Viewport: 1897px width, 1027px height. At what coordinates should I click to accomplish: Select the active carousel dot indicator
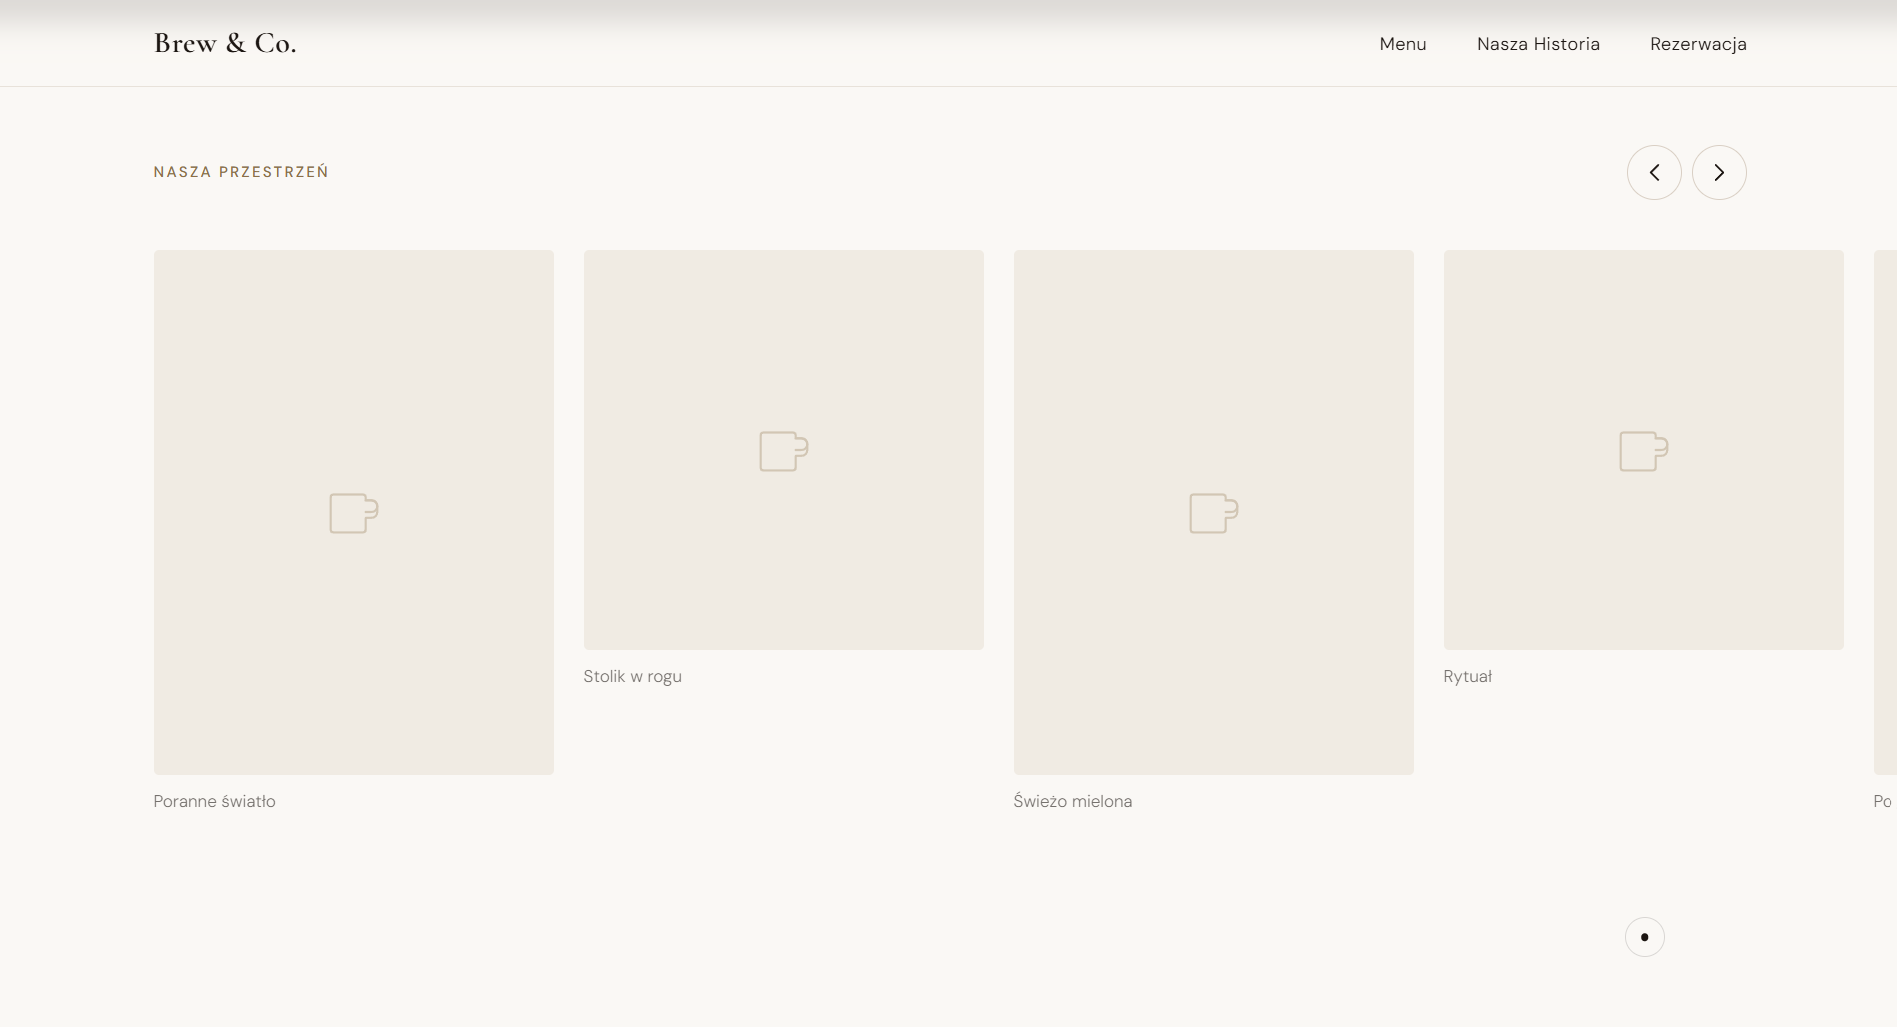[x=1644, y=936]
